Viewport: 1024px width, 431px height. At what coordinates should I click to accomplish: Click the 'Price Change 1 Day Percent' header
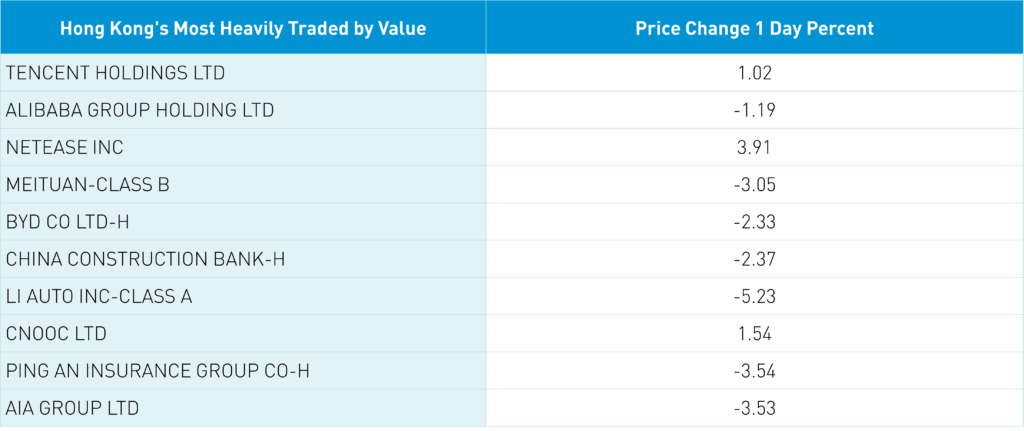754,29
